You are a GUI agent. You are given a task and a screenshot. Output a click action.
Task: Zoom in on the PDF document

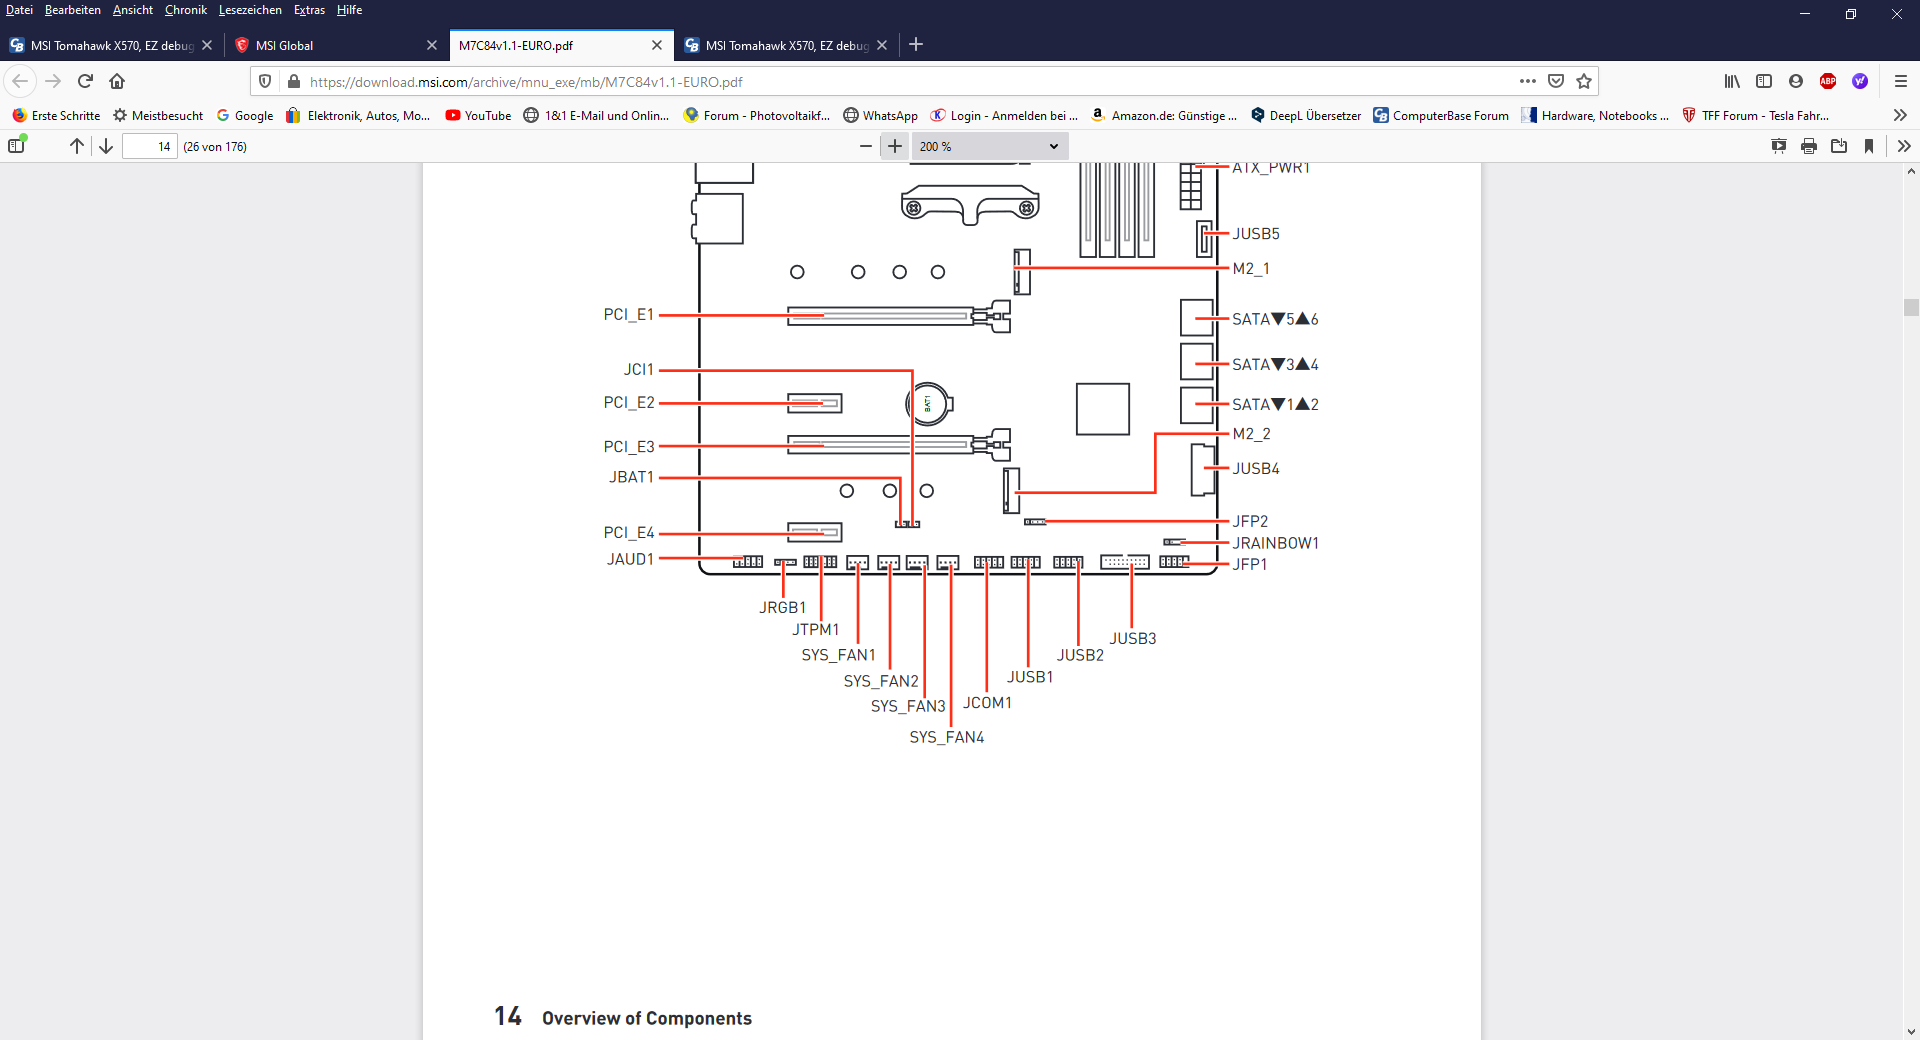pos(895,146)
